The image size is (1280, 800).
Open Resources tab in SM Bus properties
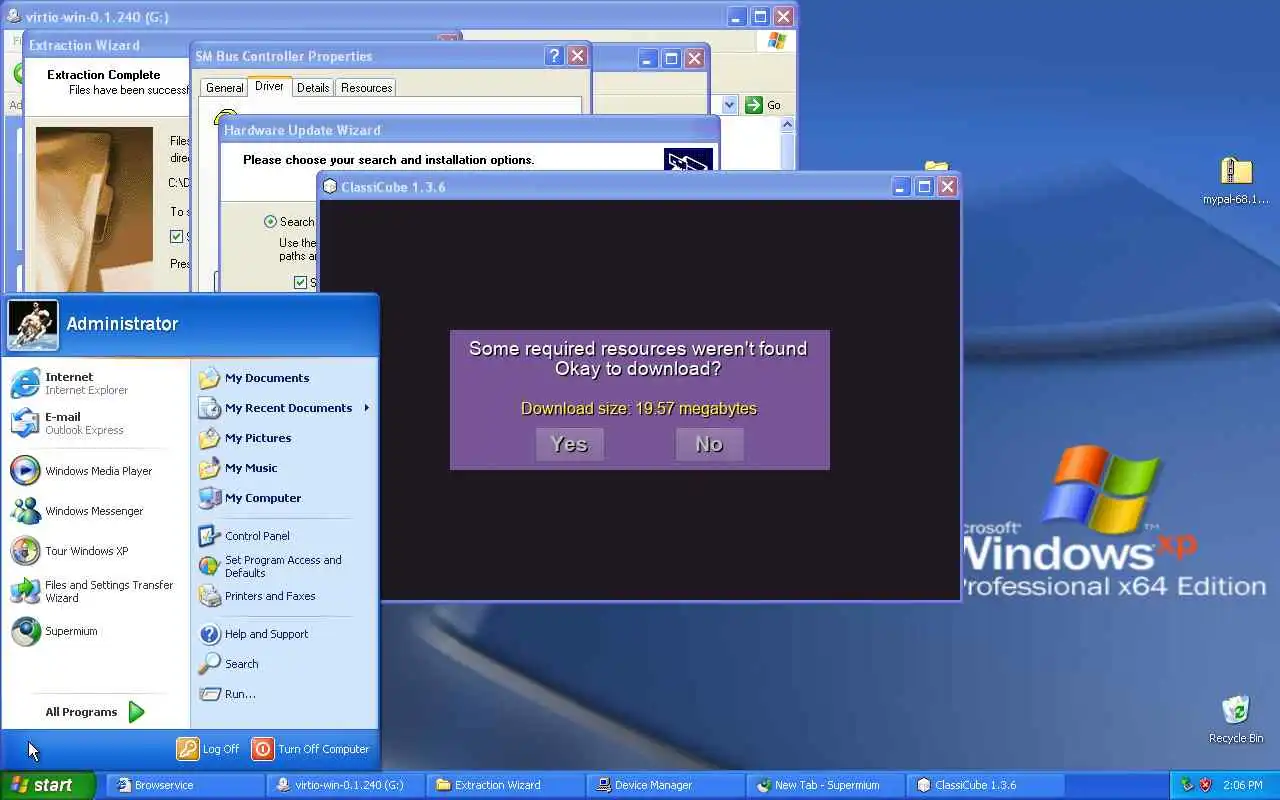pyautogui.click(x=366, y=88)
